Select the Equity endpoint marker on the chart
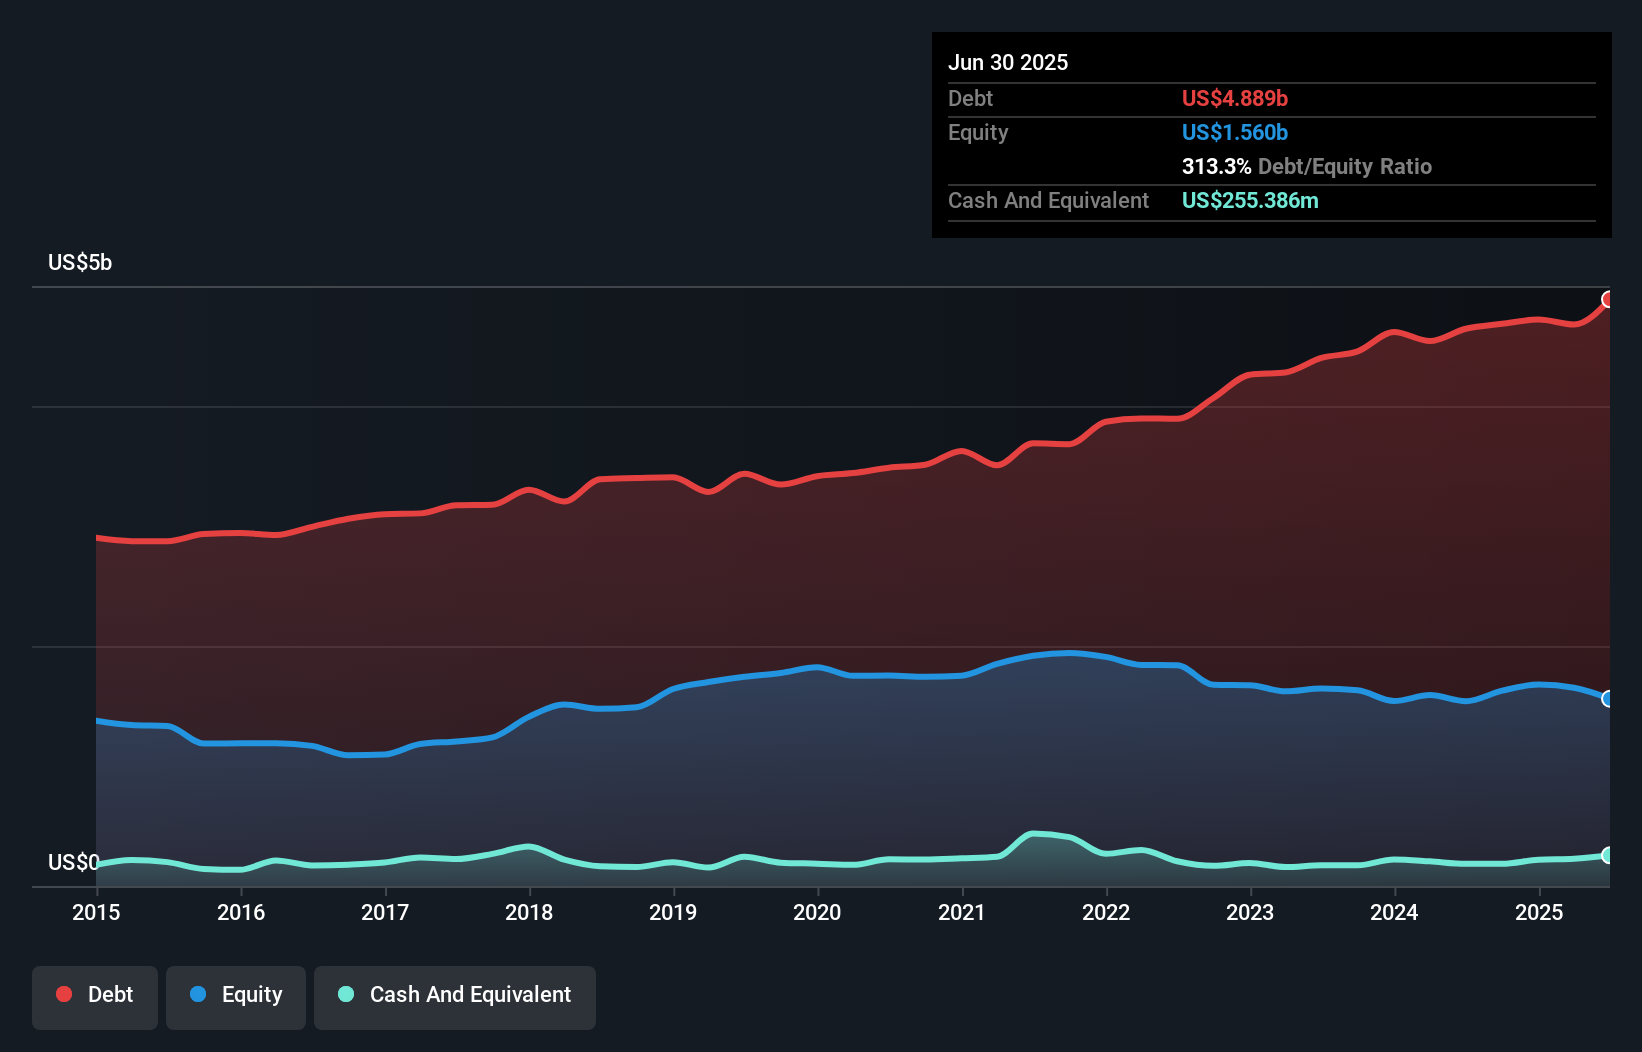This screenshot has width=1642, height=1052. 1608,699
